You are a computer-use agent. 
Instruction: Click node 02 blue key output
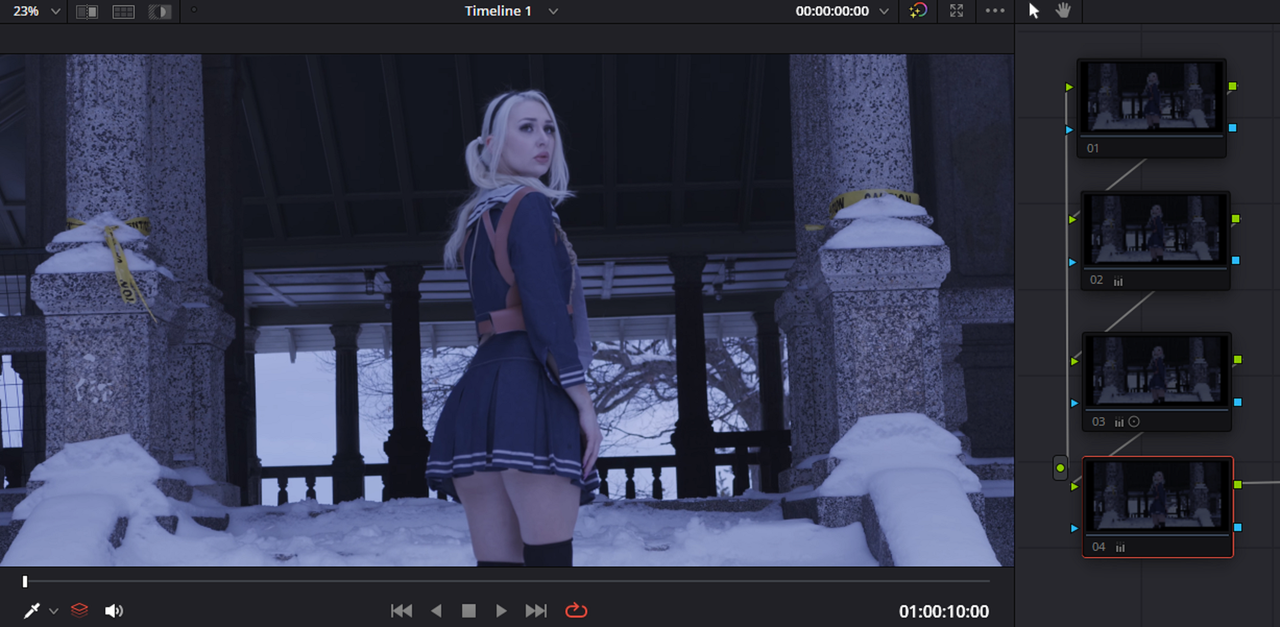(1236, 260)
